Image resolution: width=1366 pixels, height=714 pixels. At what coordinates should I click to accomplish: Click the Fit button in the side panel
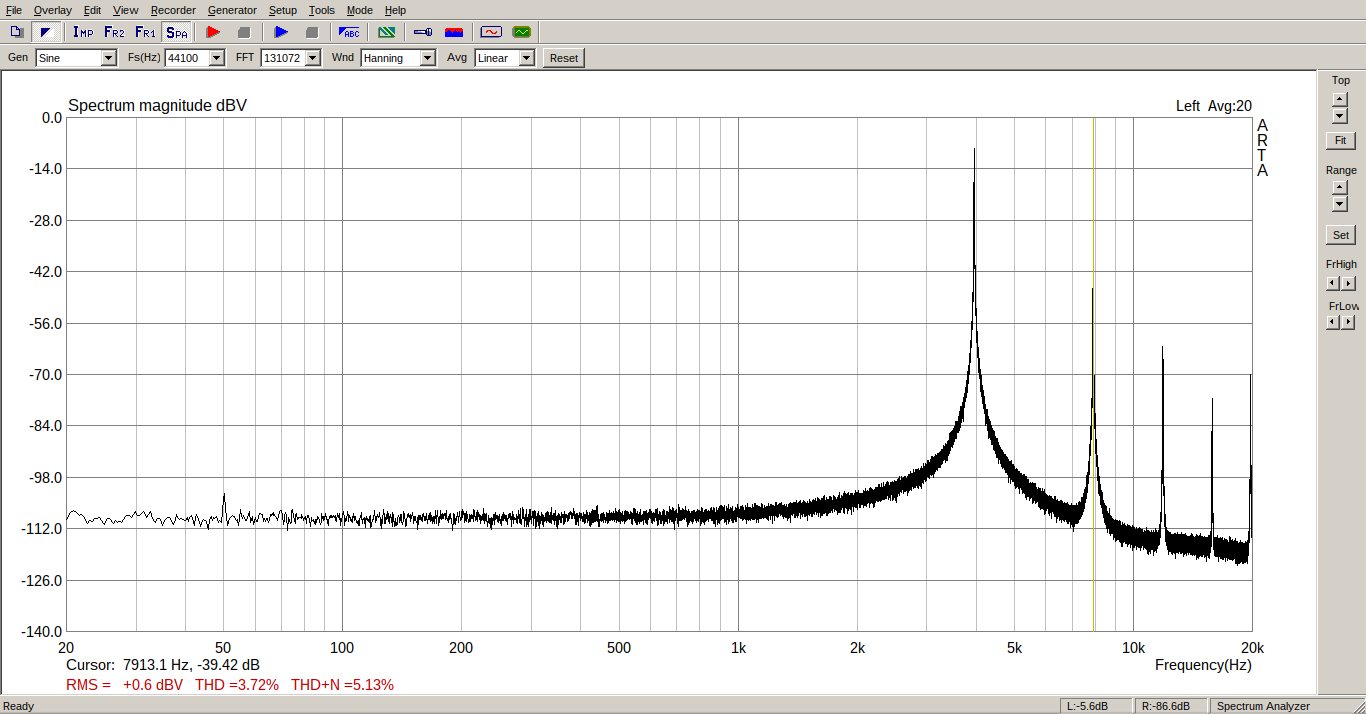click(x=1340, y=141)
